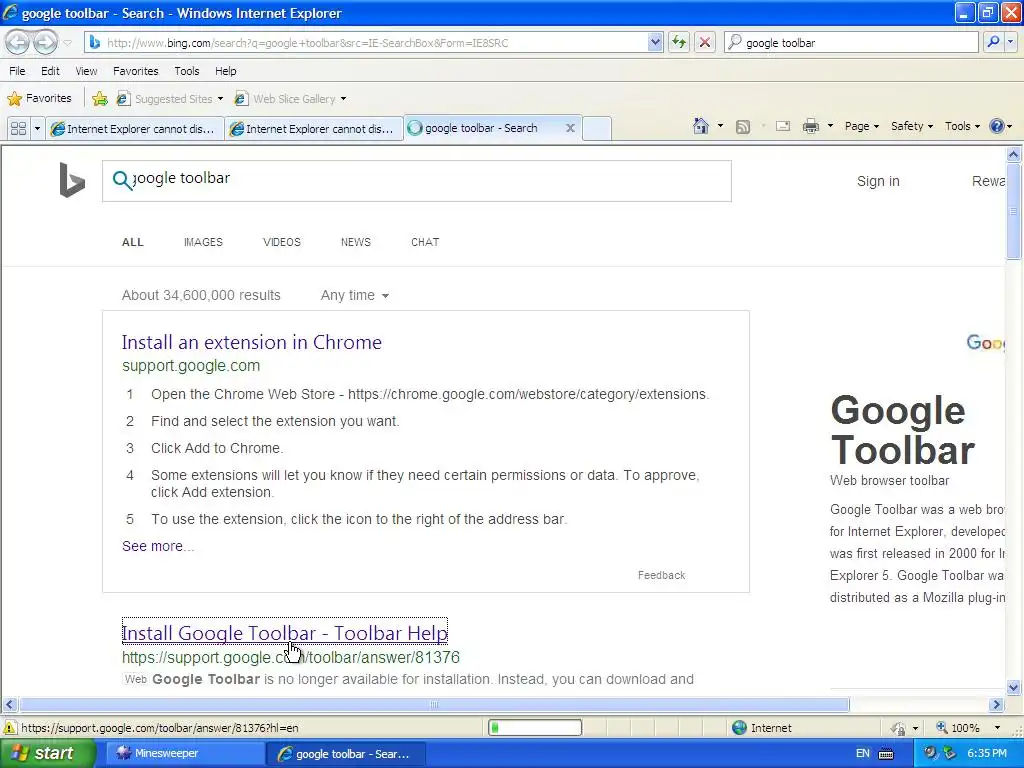Click the Refresh page icon

[679, 42]
